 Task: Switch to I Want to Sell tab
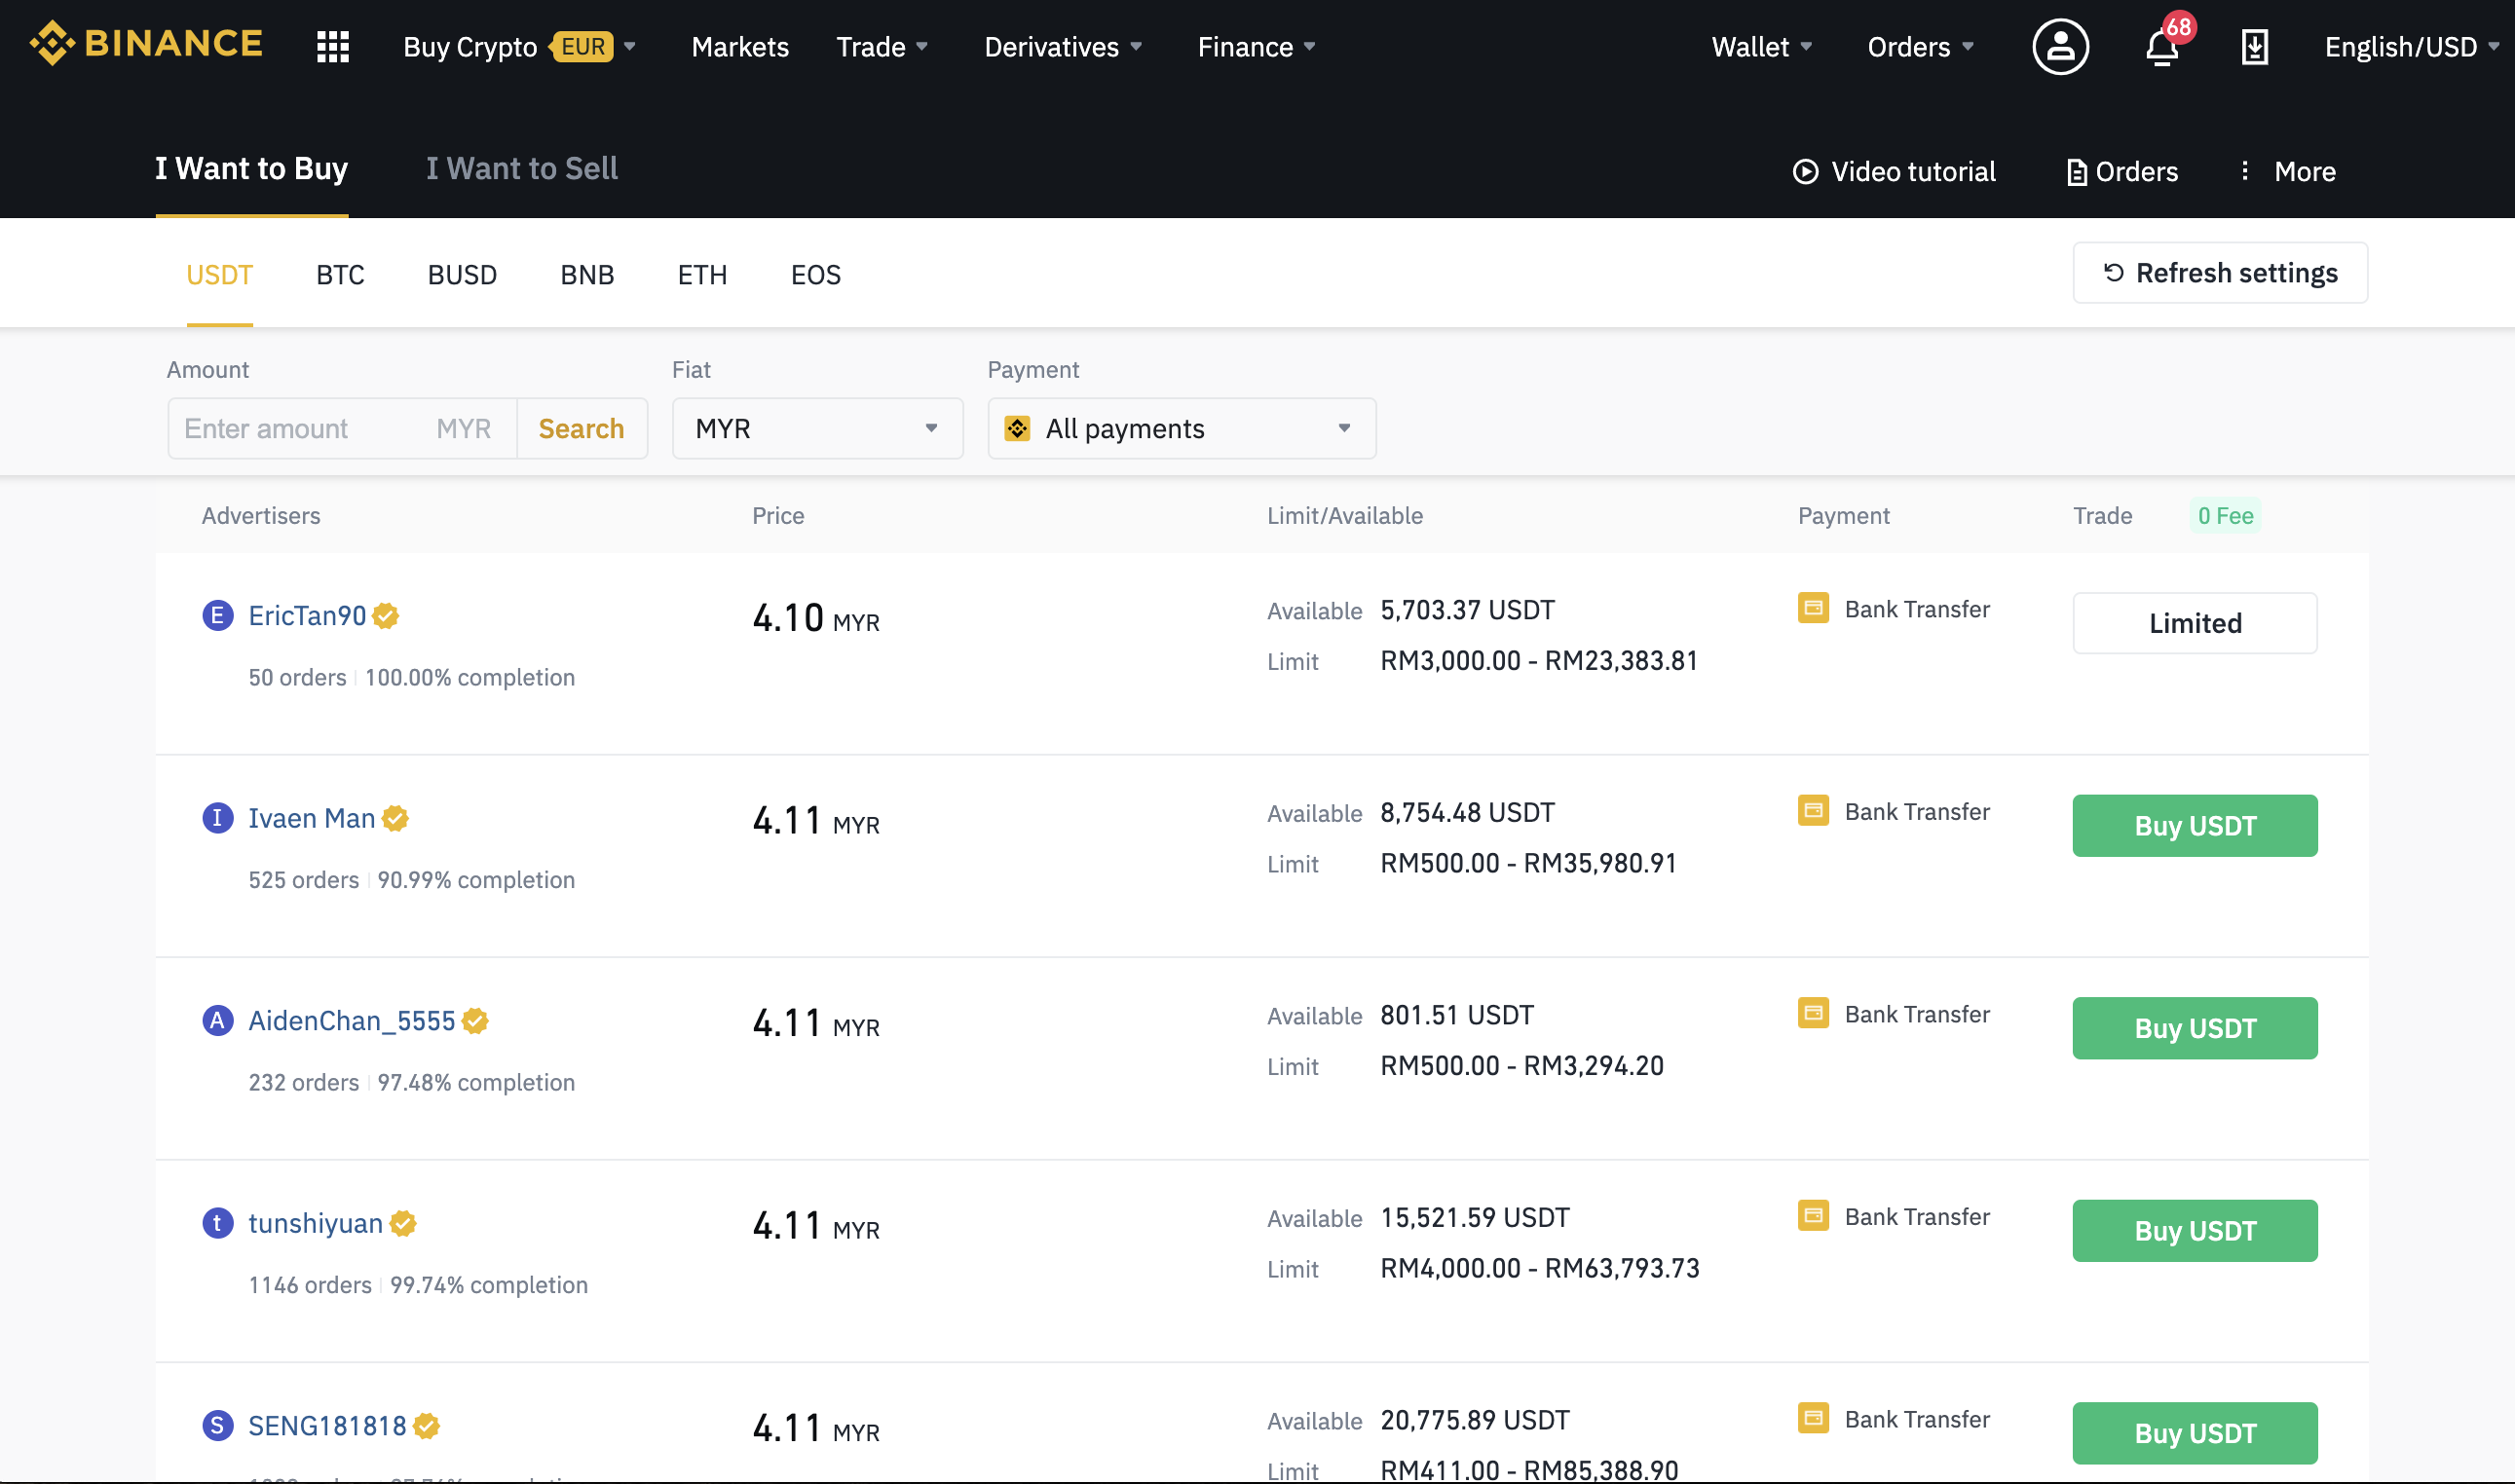point(522,168)
